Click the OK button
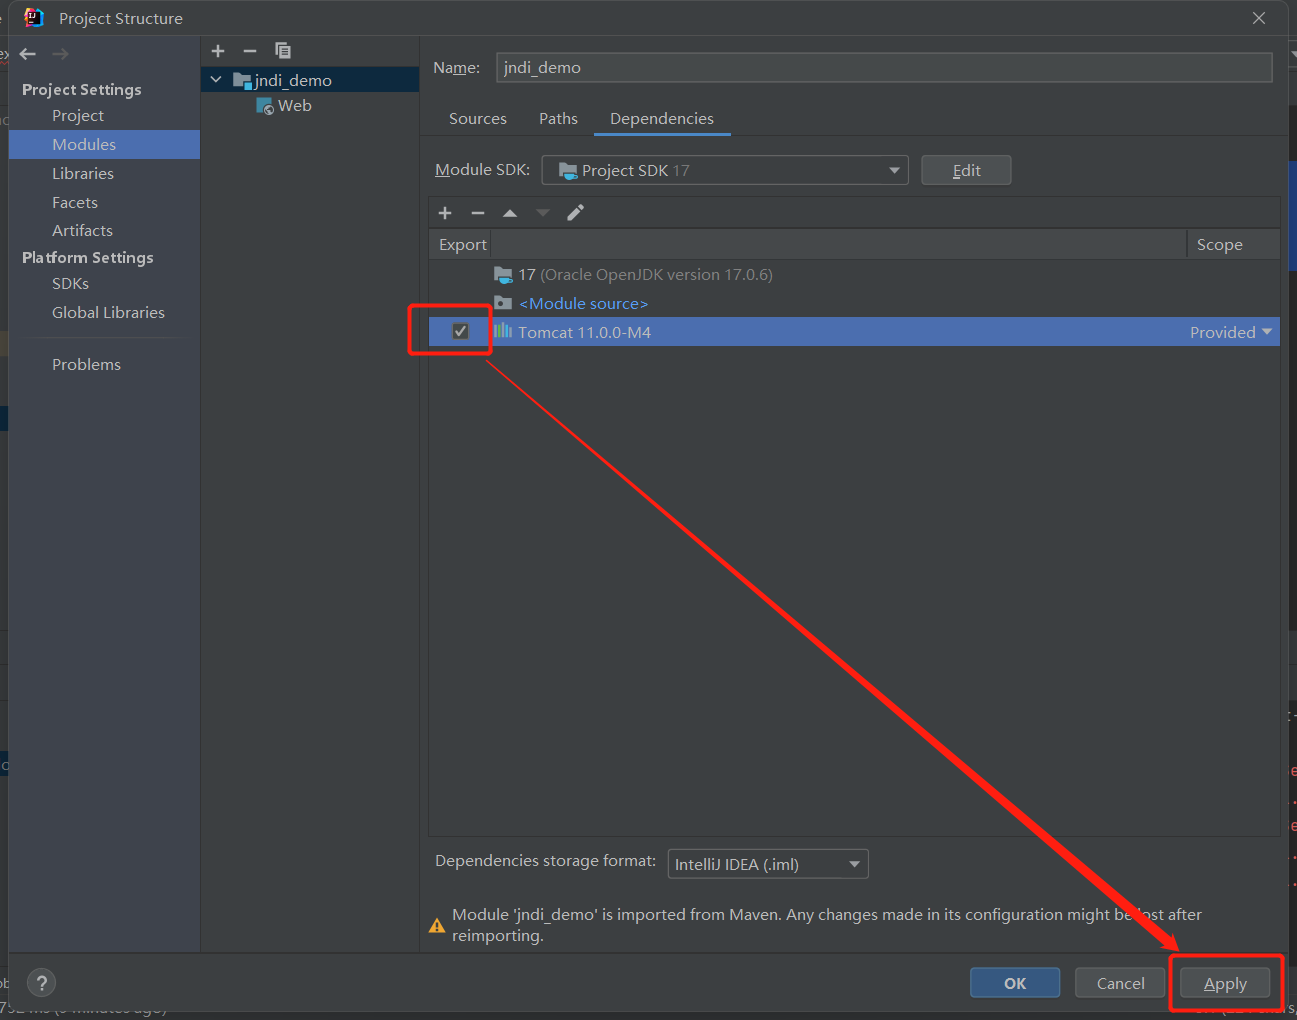 click(1015, 983)
